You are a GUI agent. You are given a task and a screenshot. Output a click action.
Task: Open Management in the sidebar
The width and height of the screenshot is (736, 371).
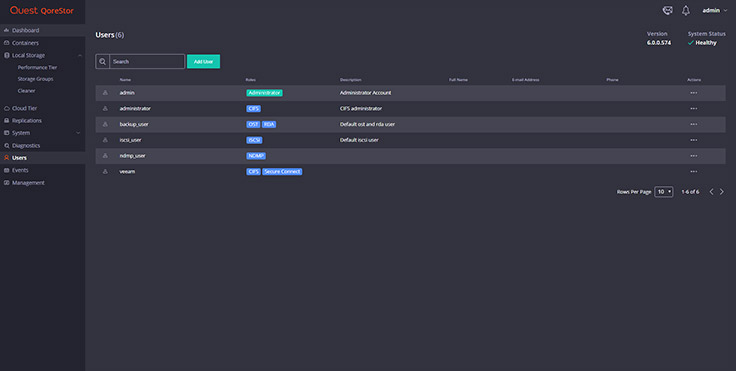(x=43, y=183)
